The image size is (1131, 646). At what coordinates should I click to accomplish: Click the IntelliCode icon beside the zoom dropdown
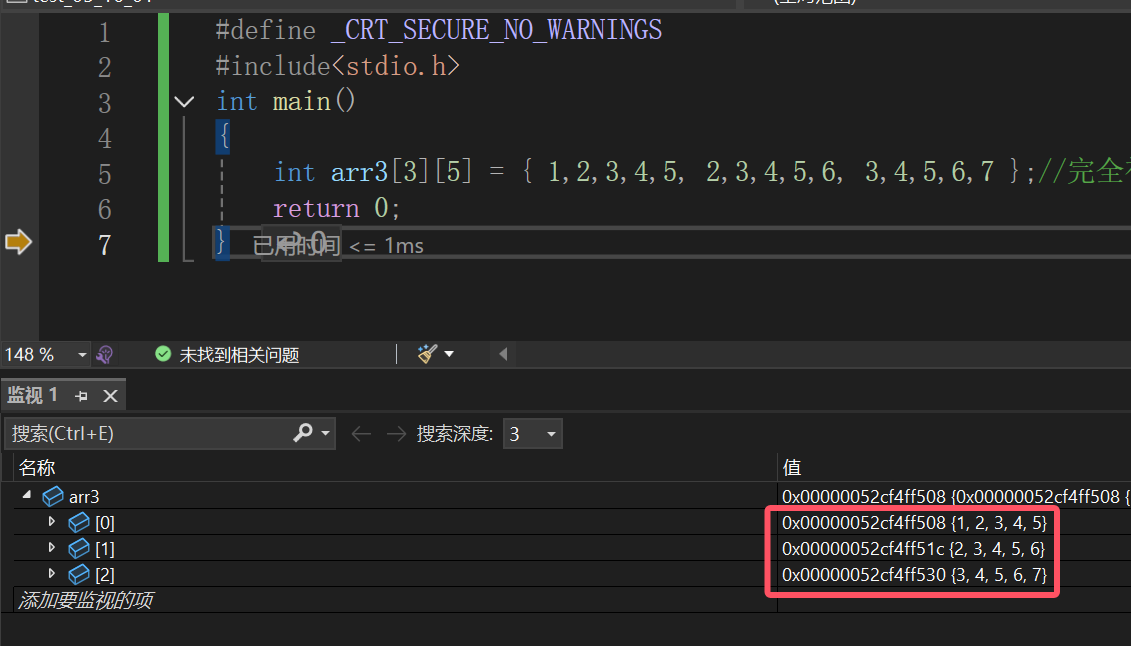105,354
